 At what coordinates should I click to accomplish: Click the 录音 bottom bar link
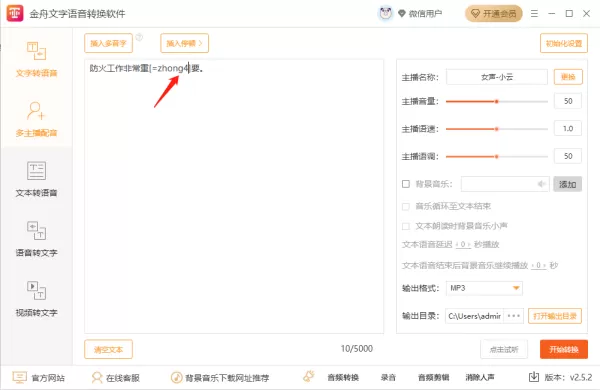[x=388, y=378]
